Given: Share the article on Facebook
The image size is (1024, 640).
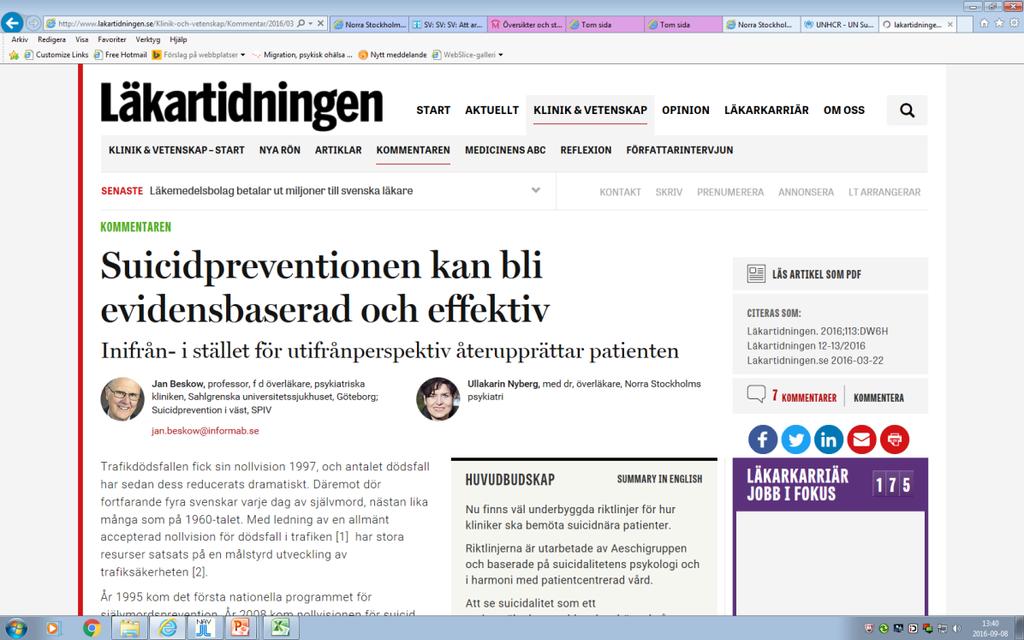Looking at the screenshot, I should click(x=762, y=440).
